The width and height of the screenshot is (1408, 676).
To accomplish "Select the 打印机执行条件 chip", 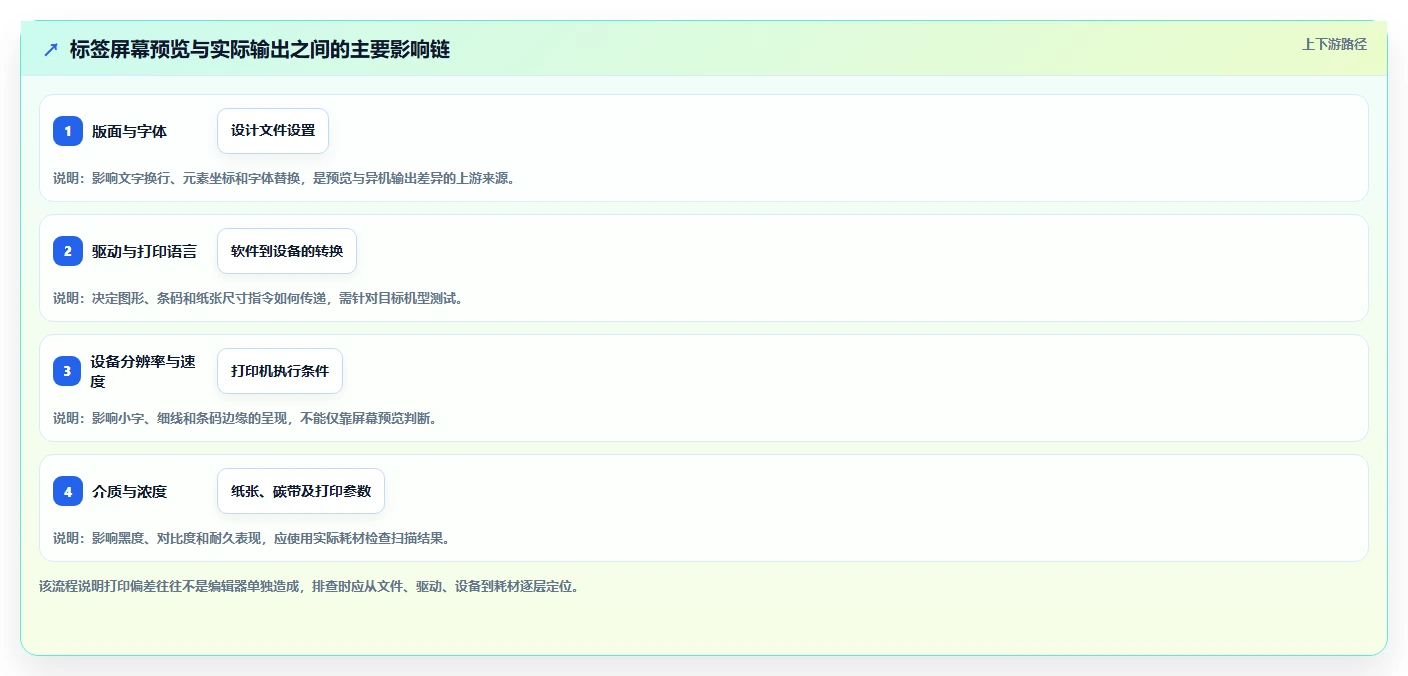I will pos(280,371).
